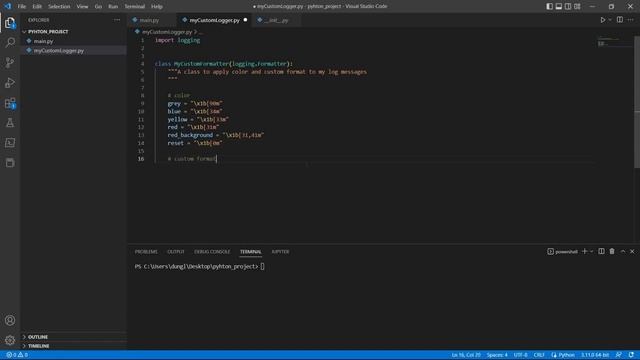Open the File menu

[22, 7]
